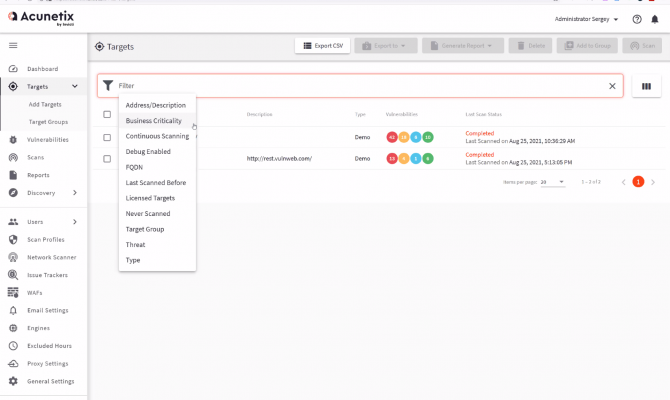The width and height of the screenshot is (670, 400).
Task: Open Engines settings
Action: pos(38,328)
